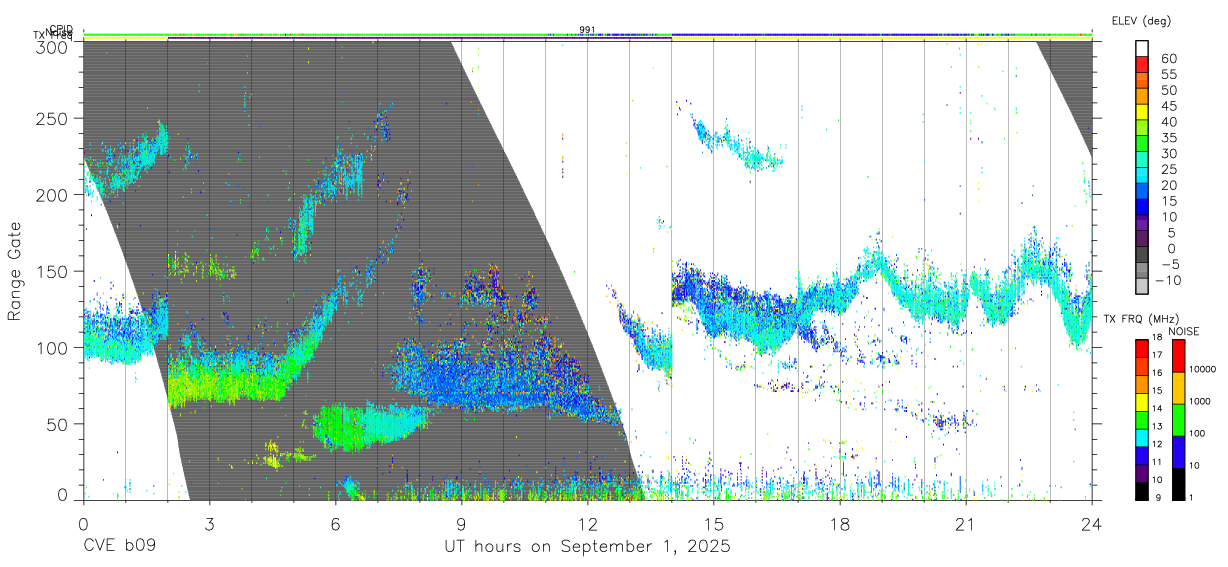Click the "1" tick on the NOISE scale

[1191, 497]
